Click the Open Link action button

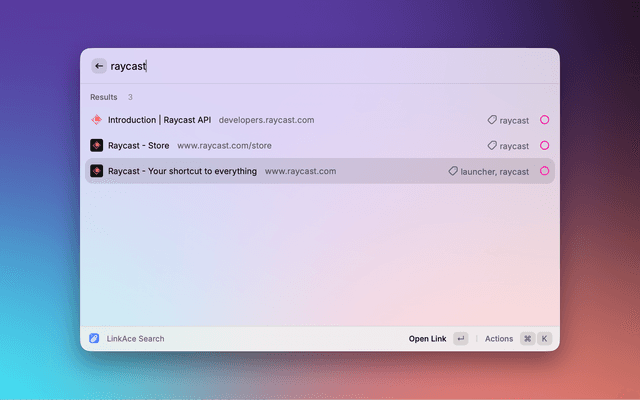(x=427, y=339)
